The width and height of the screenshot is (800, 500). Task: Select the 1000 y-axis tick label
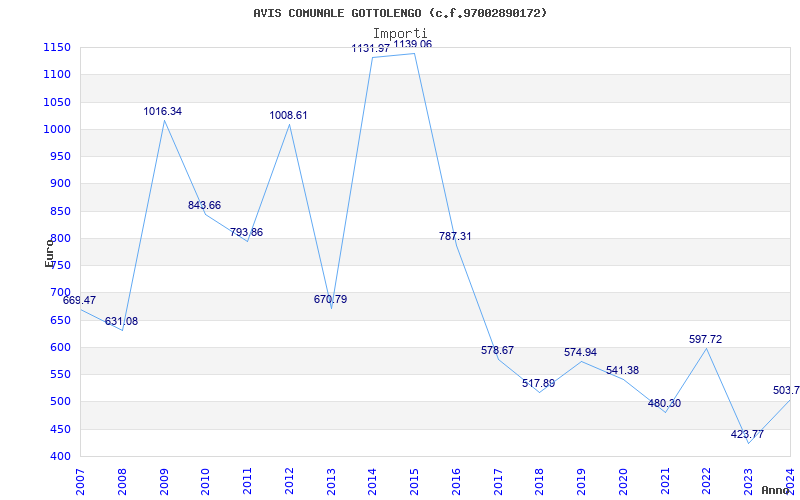[x=57, y=129]
